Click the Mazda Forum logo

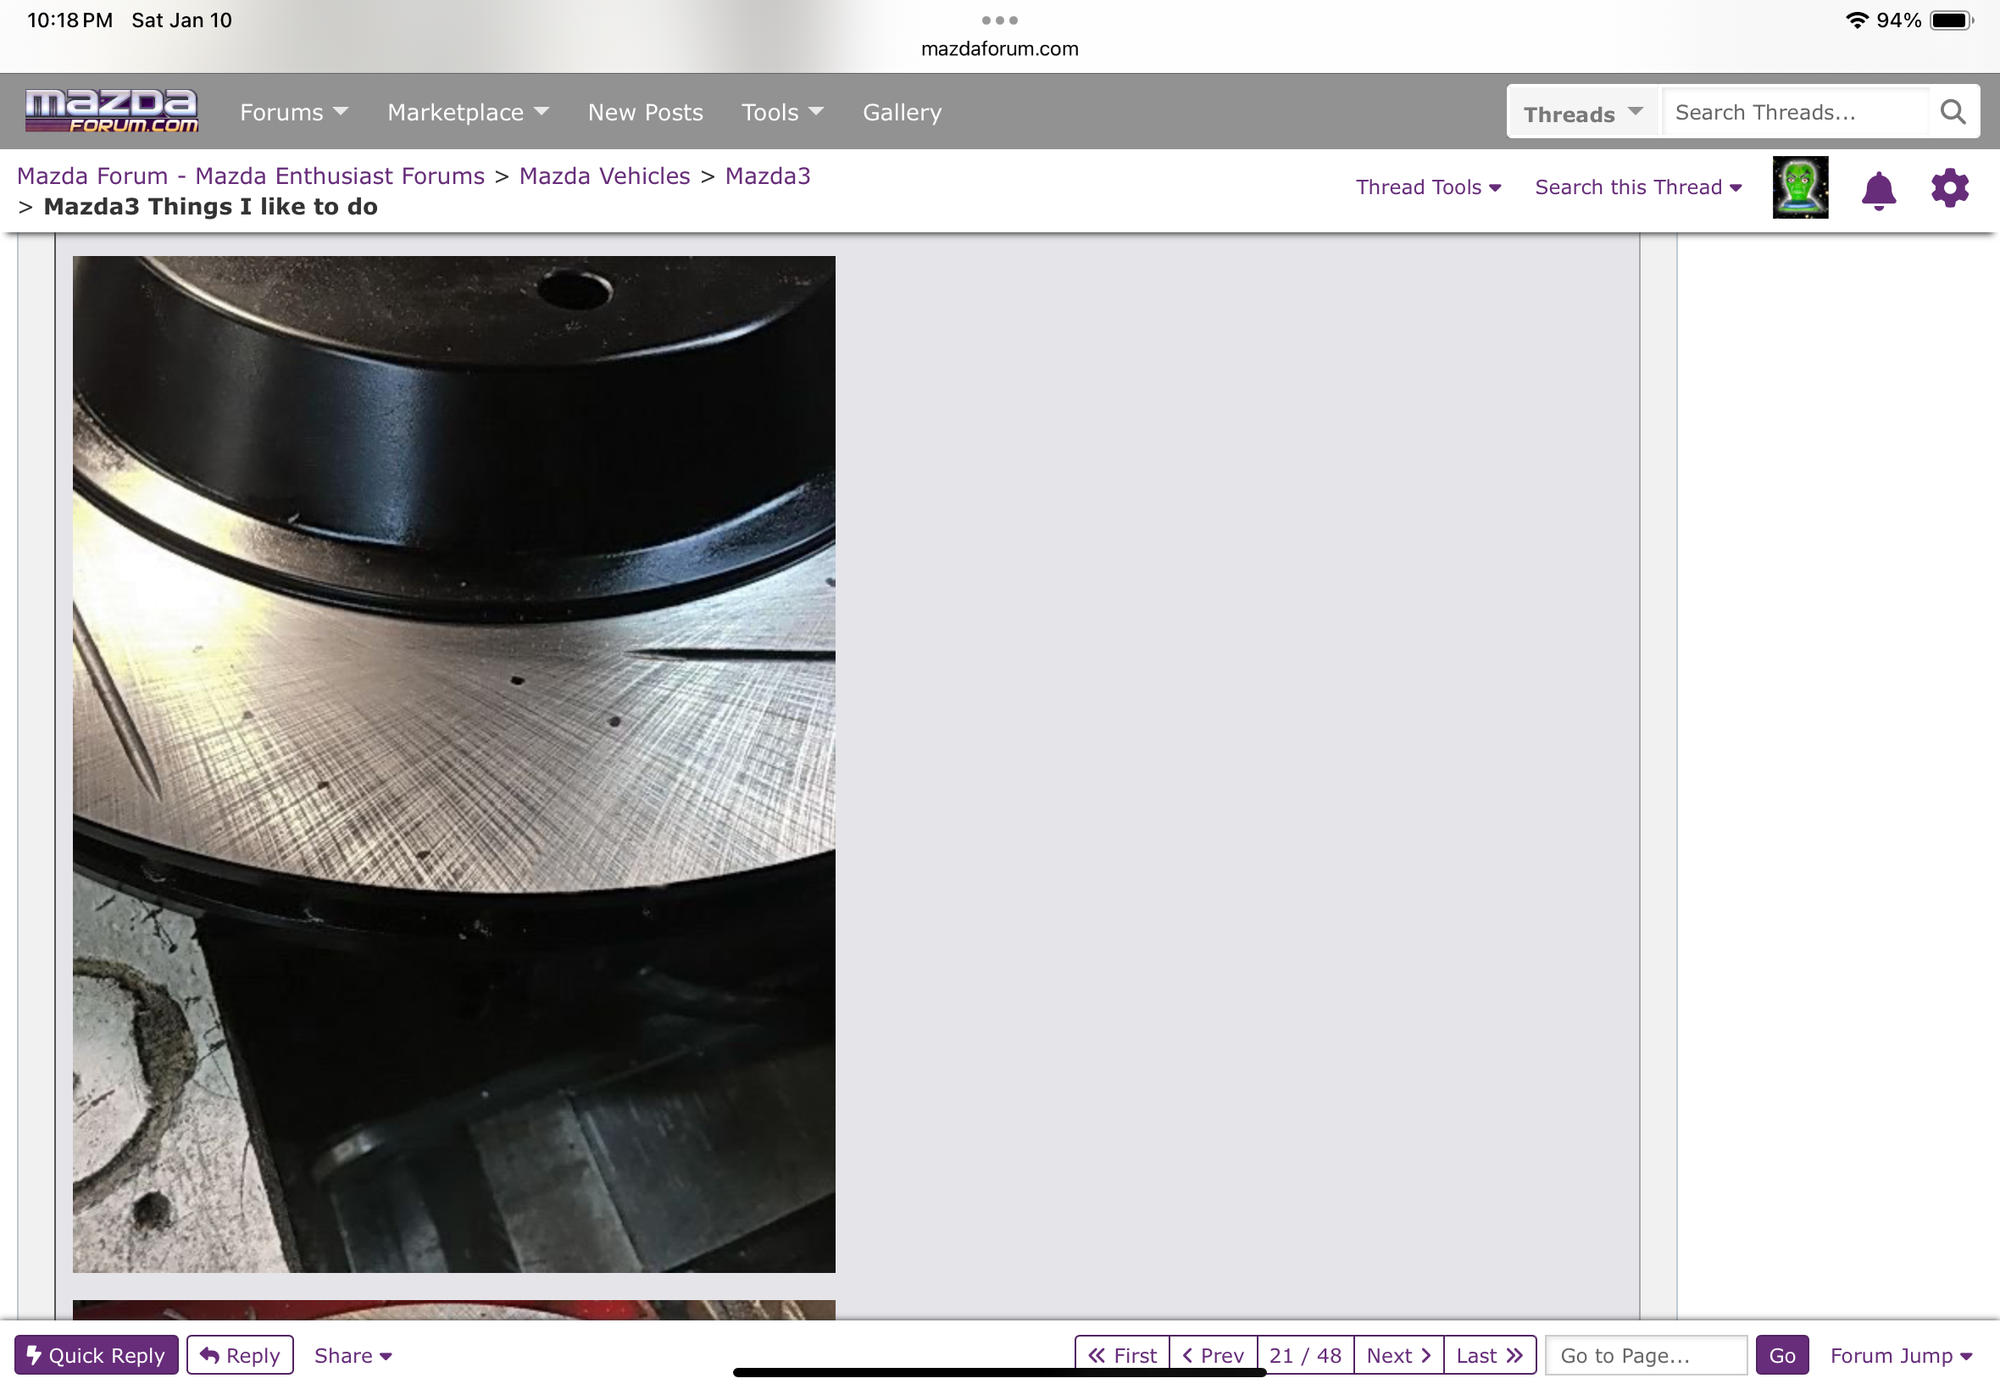pos(112,111)
